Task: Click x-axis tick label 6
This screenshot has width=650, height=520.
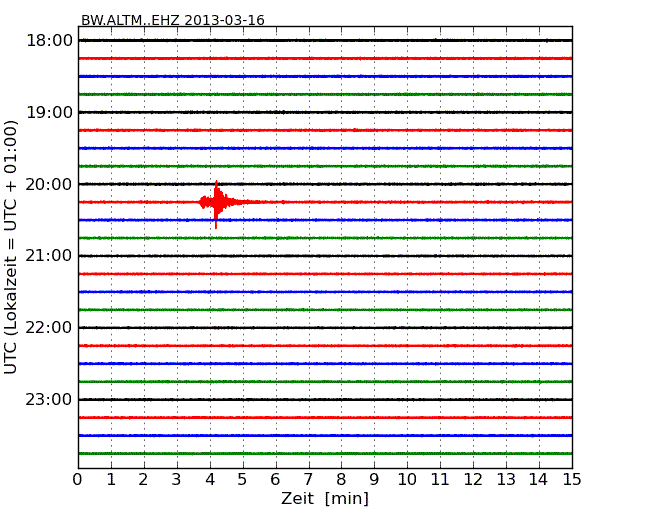Action: [x=275, y=480]
